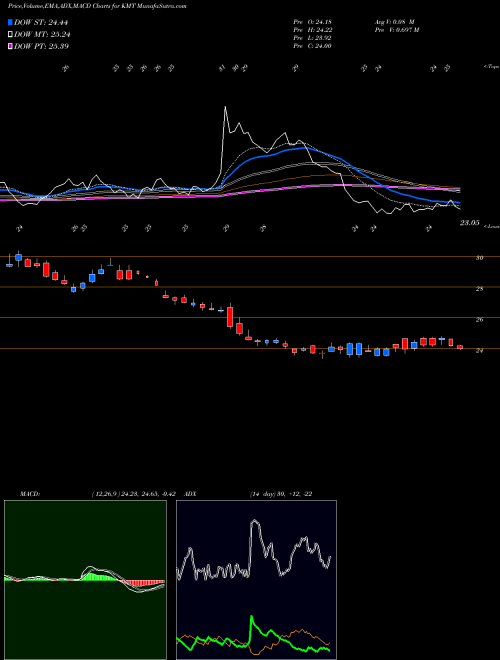500x660 pixels.
Task: Click the large red candle near 26
Action: click(230, 317)
